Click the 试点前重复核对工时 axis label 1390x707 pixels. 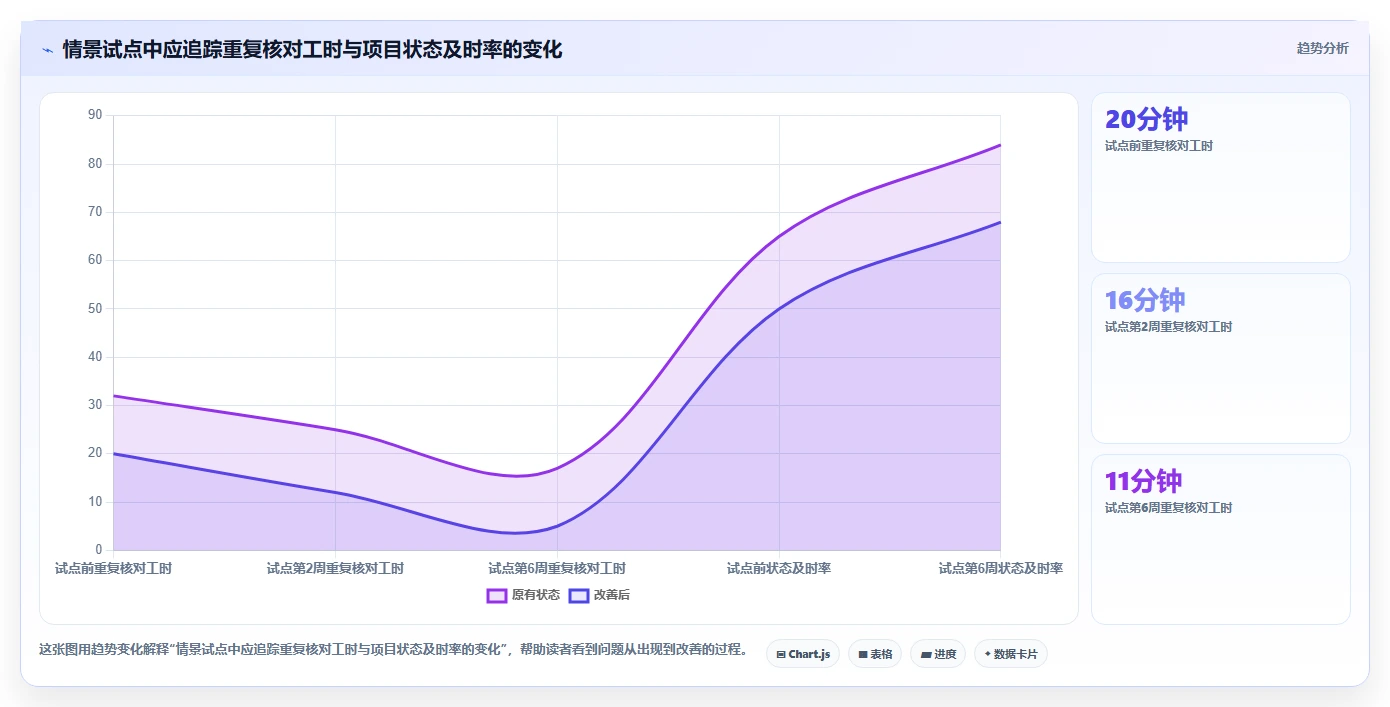tap(113, 568)
